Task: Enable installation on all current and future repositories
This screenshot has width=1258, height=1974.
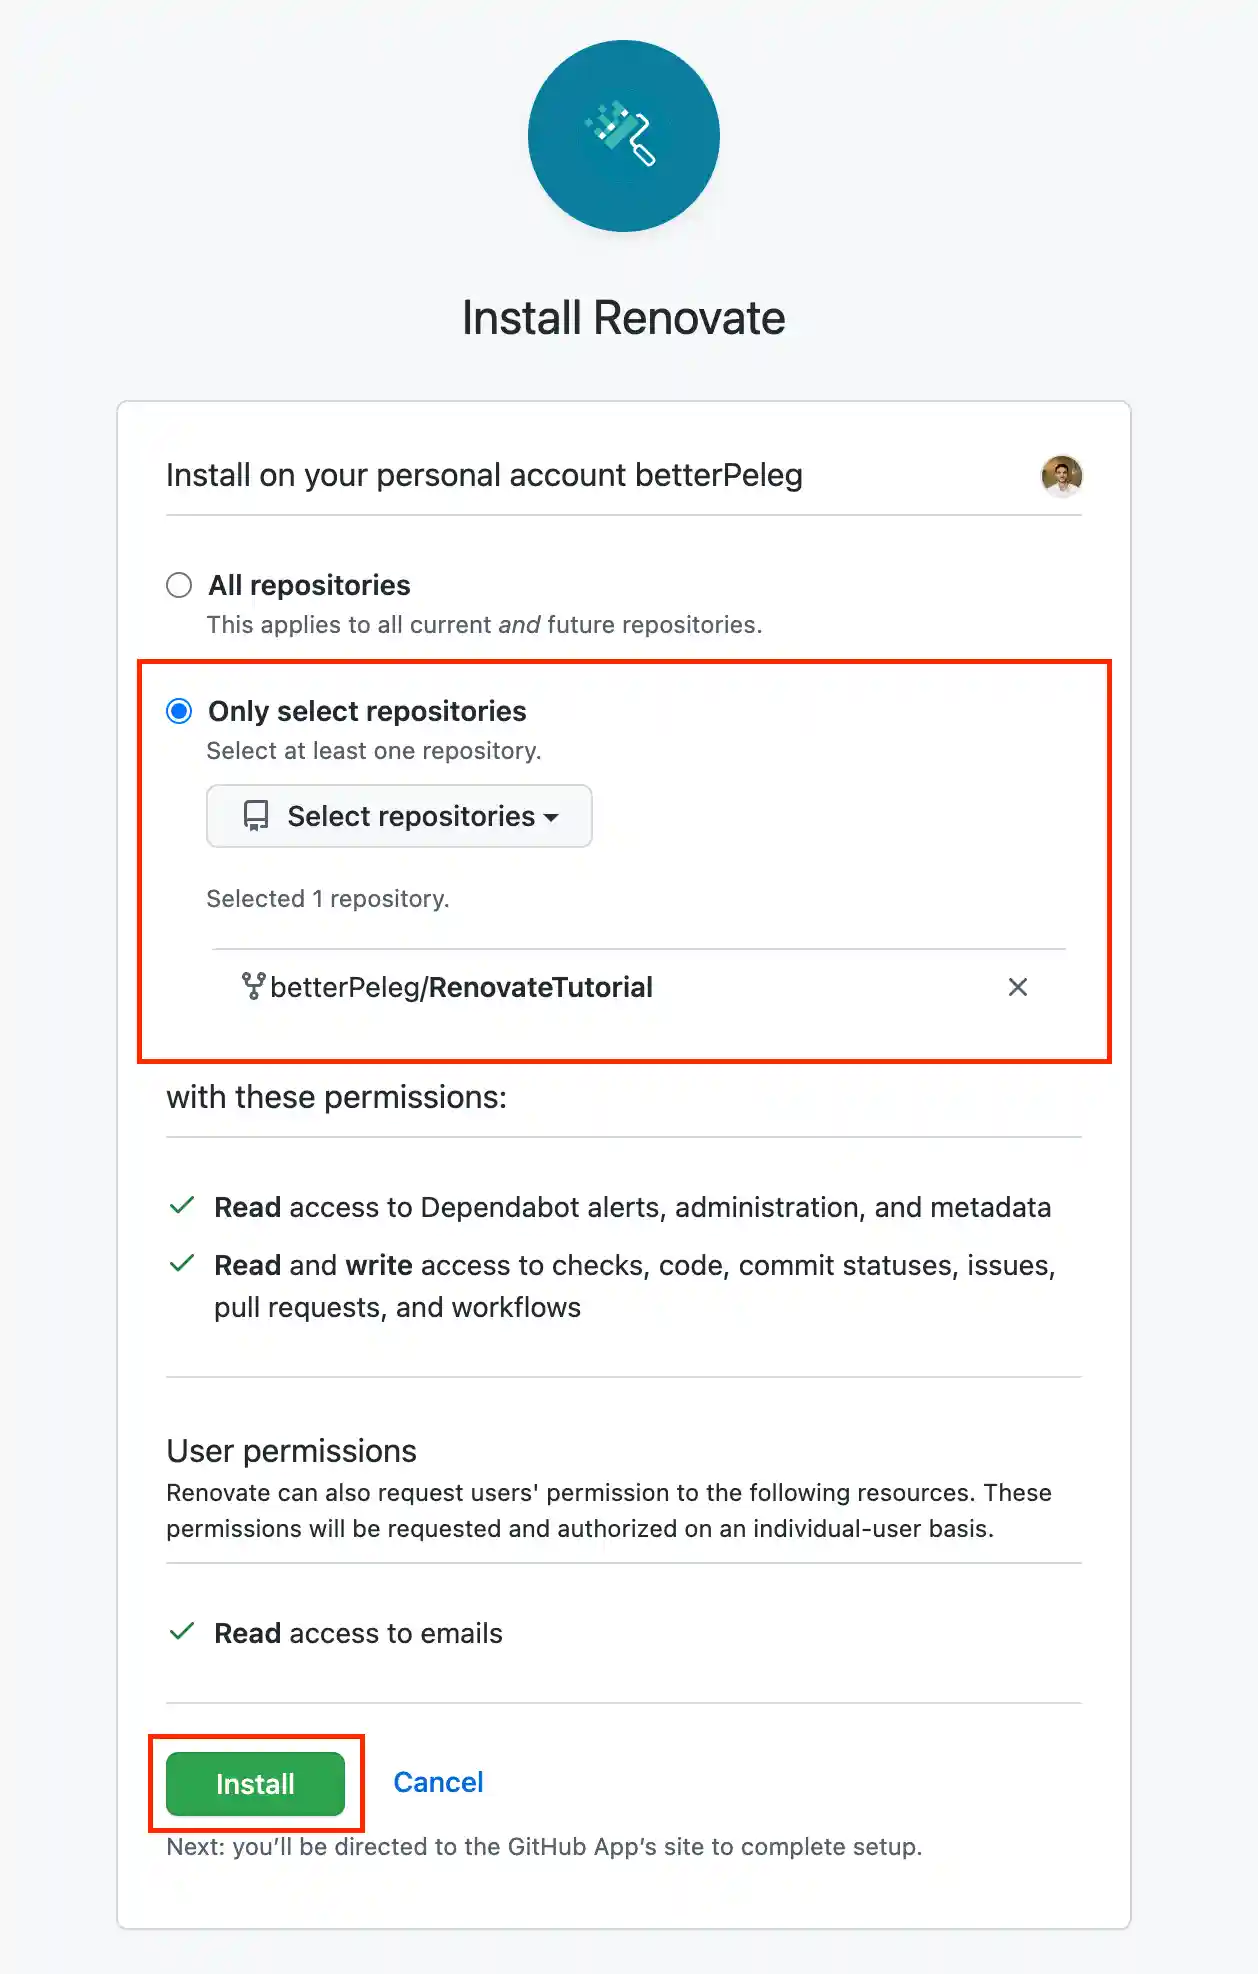Action: [179, 586]
